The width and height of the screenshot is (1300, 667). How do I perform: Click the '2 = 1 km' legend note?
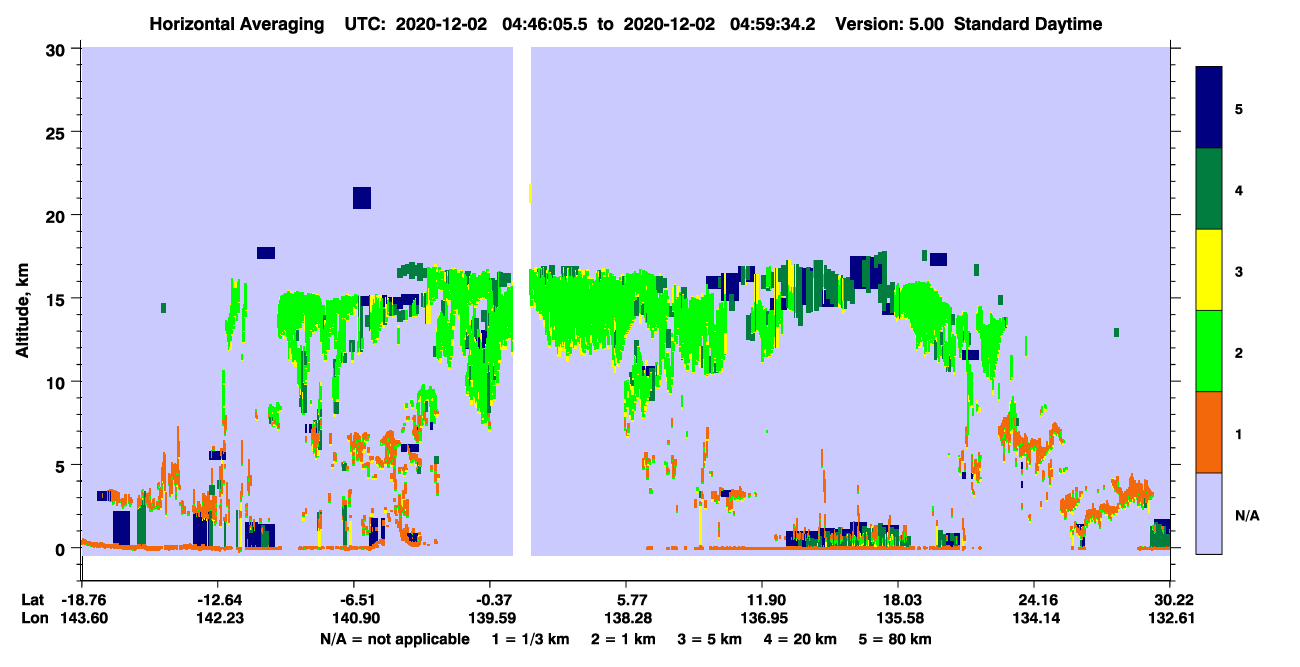point(625,639)
